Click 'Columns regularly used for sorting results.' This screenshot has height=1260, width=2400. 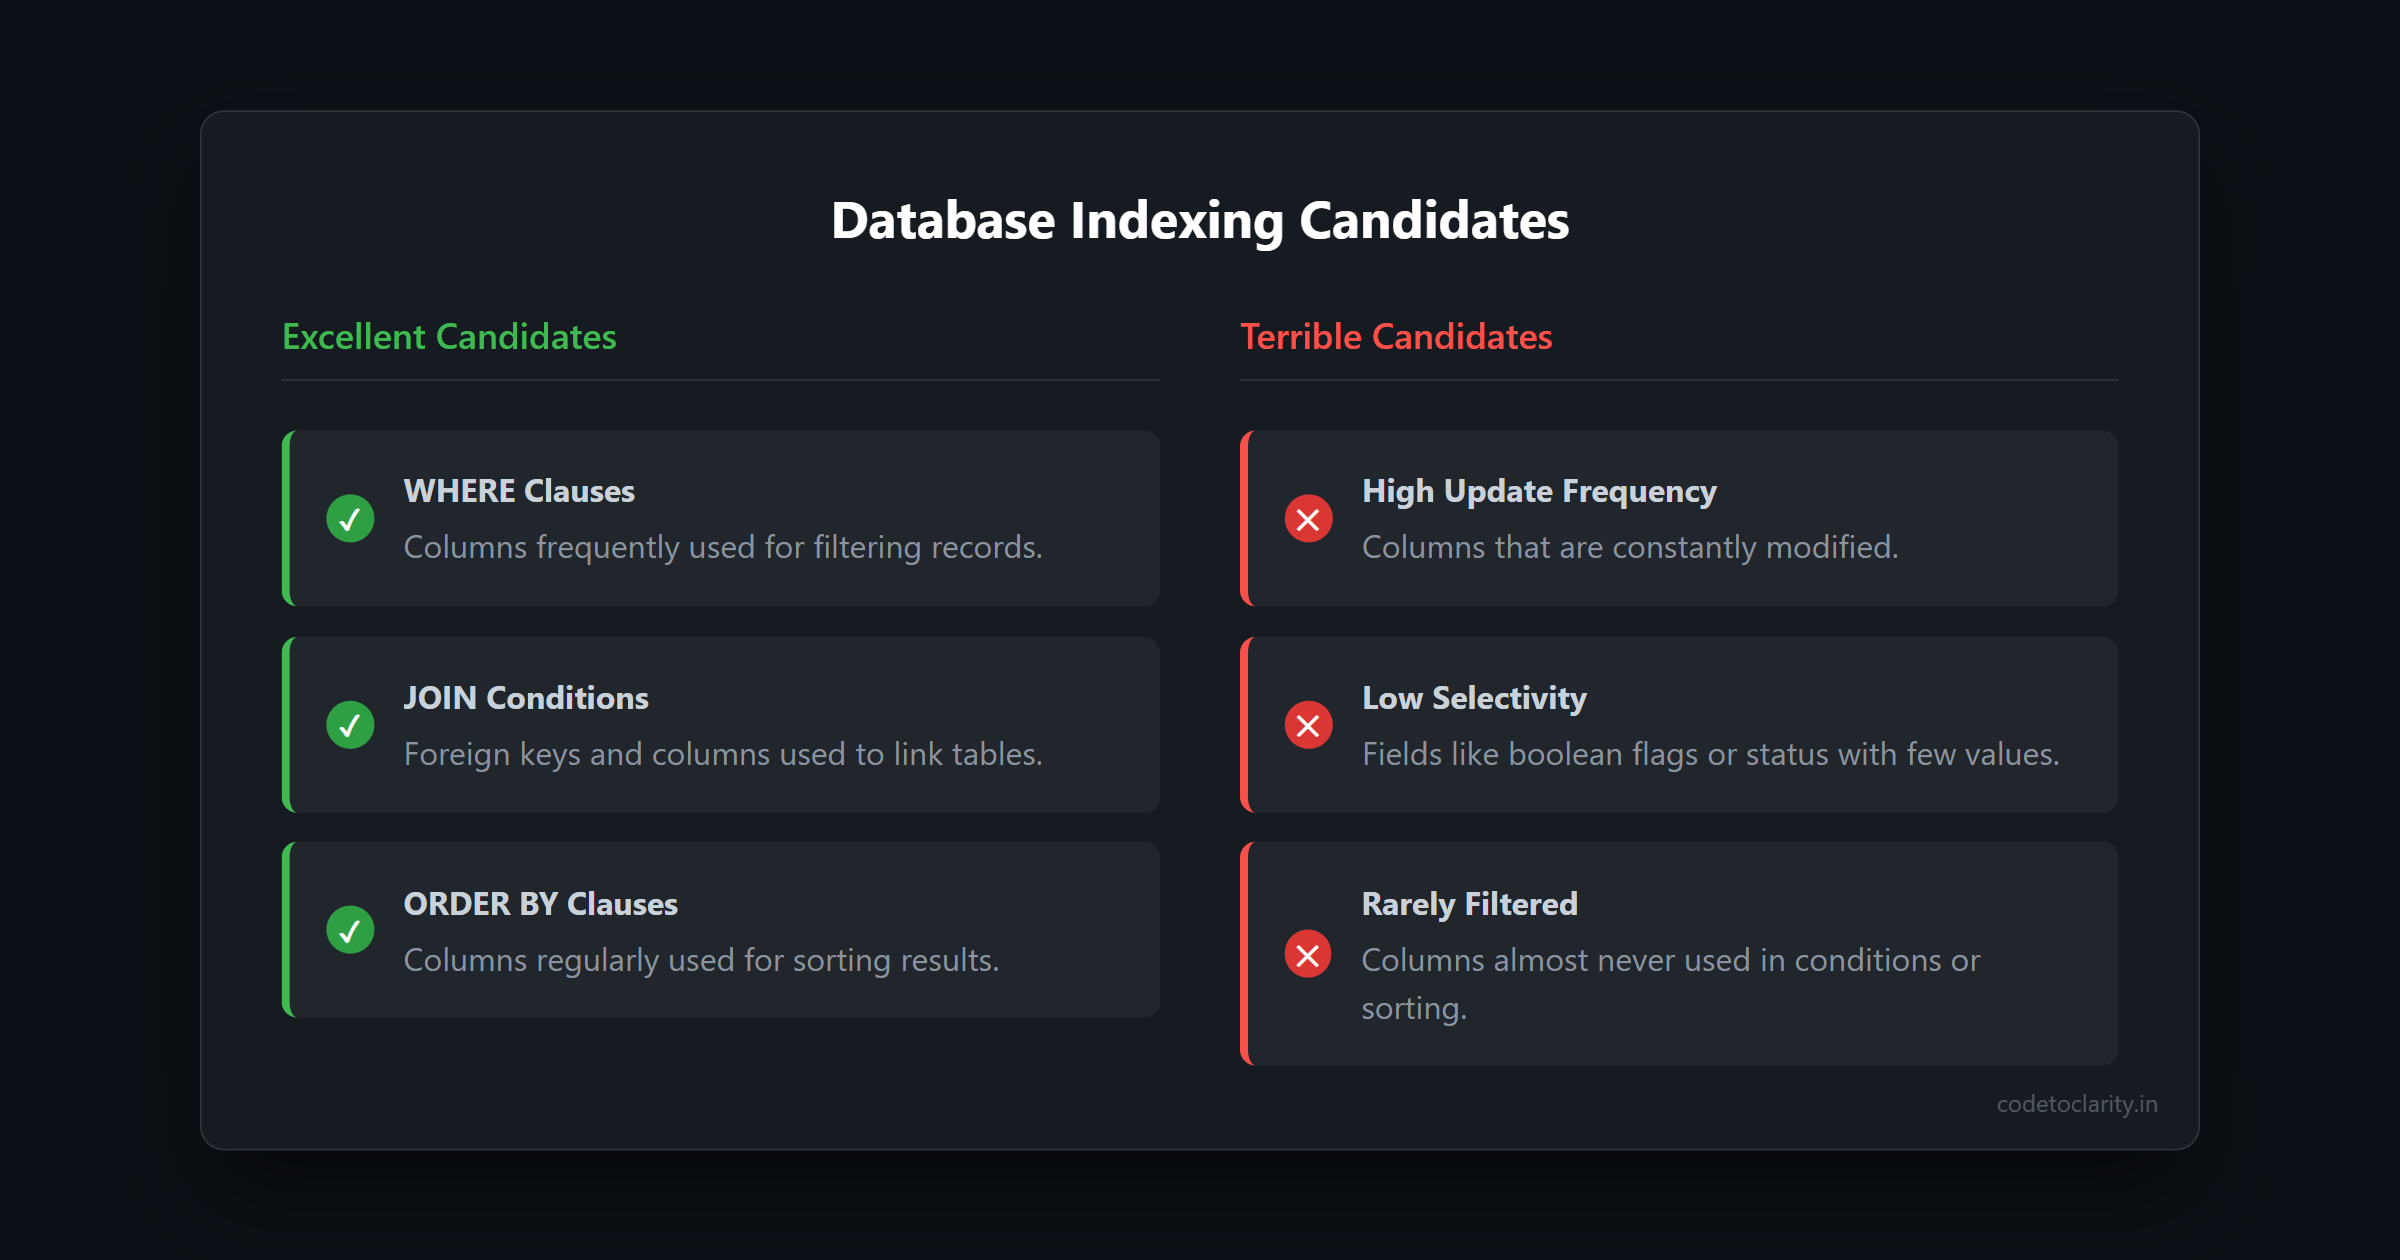[x=701, y=960]
